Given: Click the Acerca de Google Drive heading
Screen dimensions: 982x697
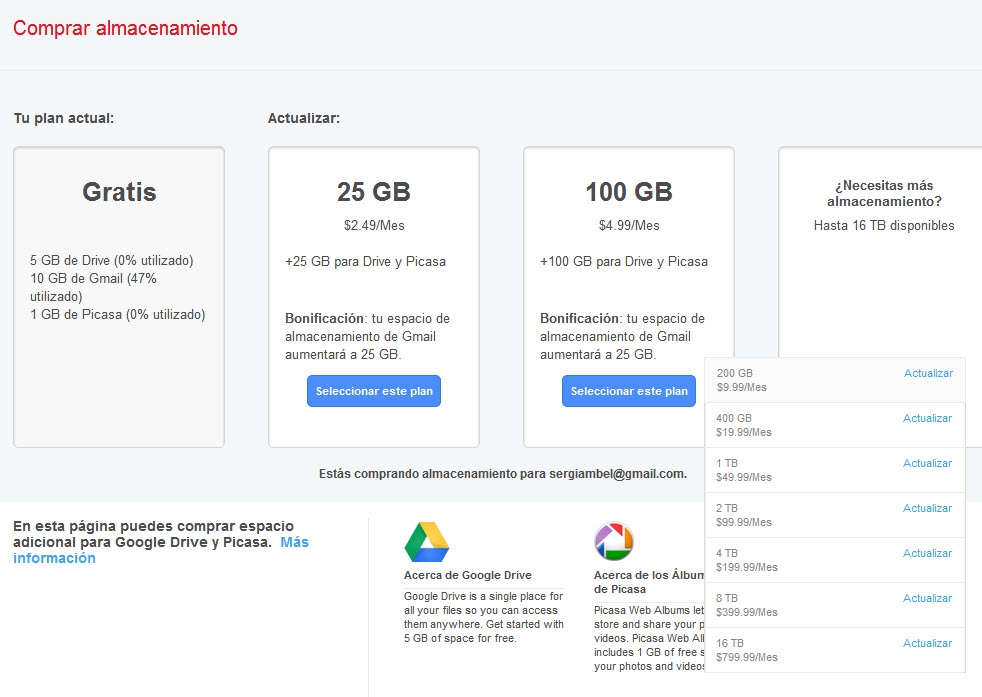Looking at the screenshot, I should click(468, 575).
